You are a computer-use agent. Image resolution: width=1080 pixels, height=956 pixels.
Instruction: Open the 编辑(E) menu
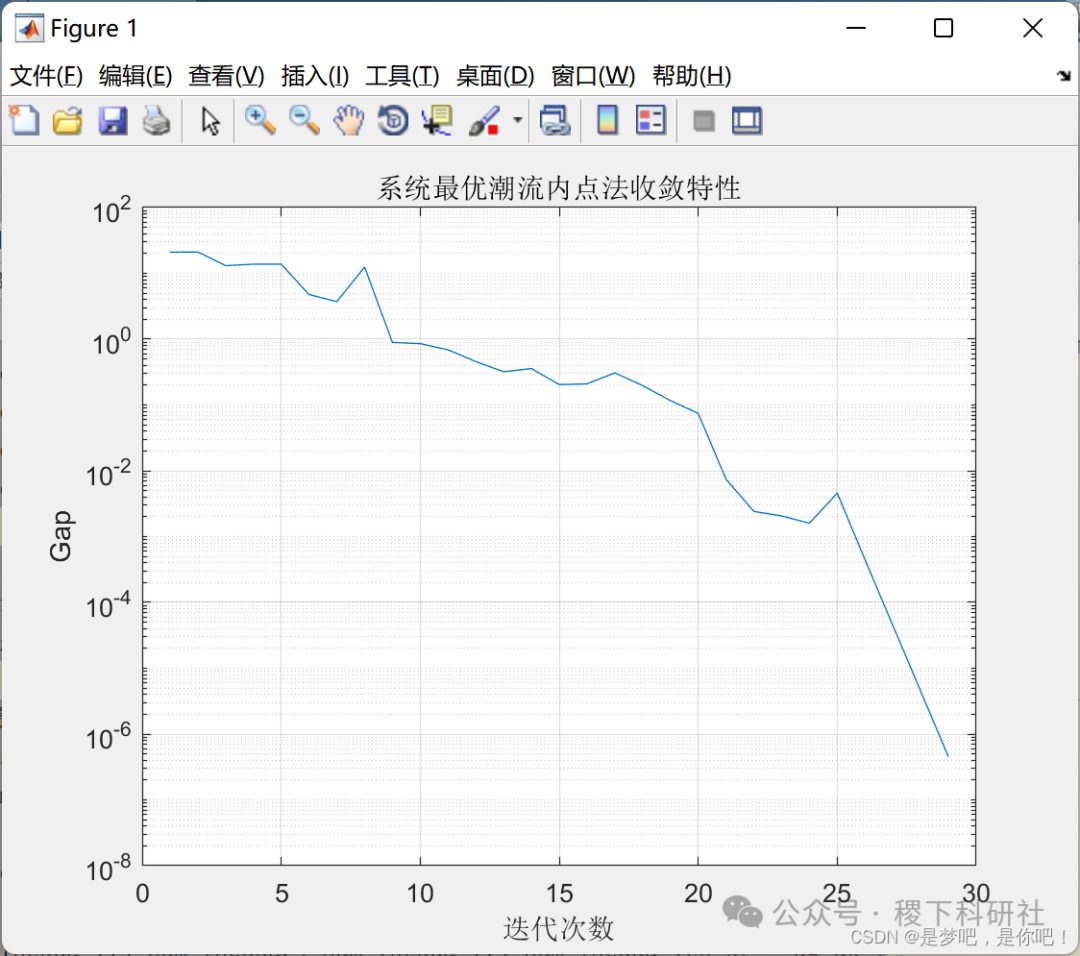point(135,76)
